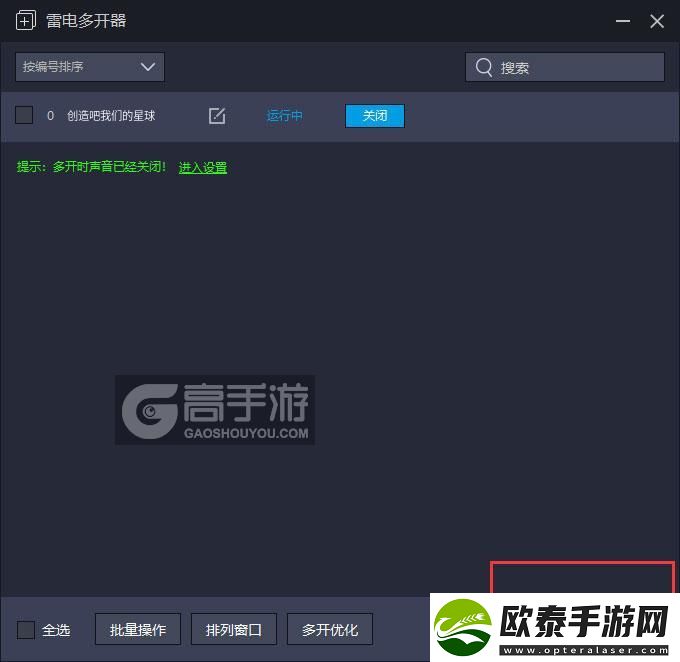Screen dimensions: 680x662
Task: Tick the checkbox for instance 0
Action: tap(24, 115)
